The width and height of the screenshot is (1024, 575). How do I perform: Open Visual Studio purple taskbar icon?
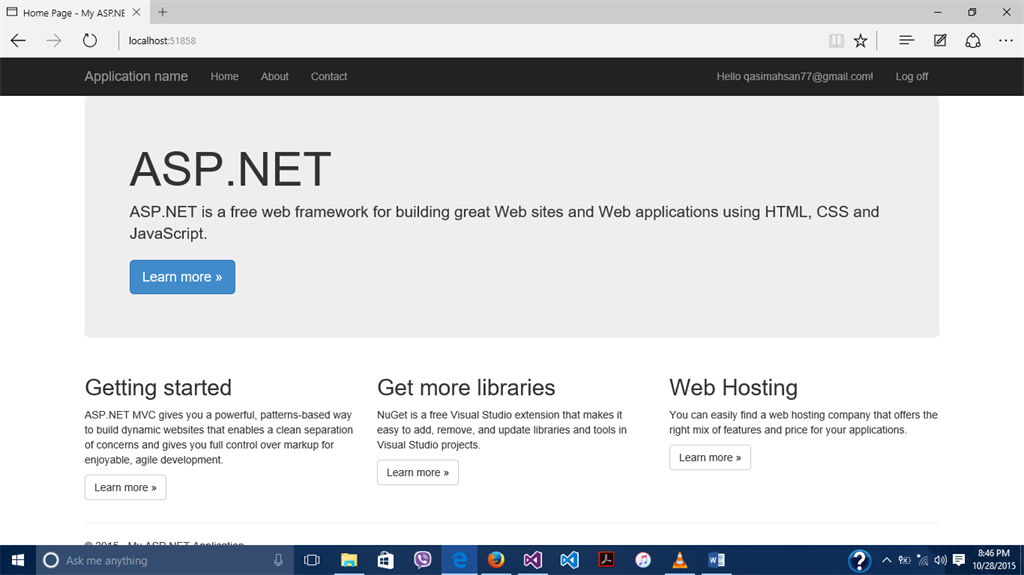(533, 560)
